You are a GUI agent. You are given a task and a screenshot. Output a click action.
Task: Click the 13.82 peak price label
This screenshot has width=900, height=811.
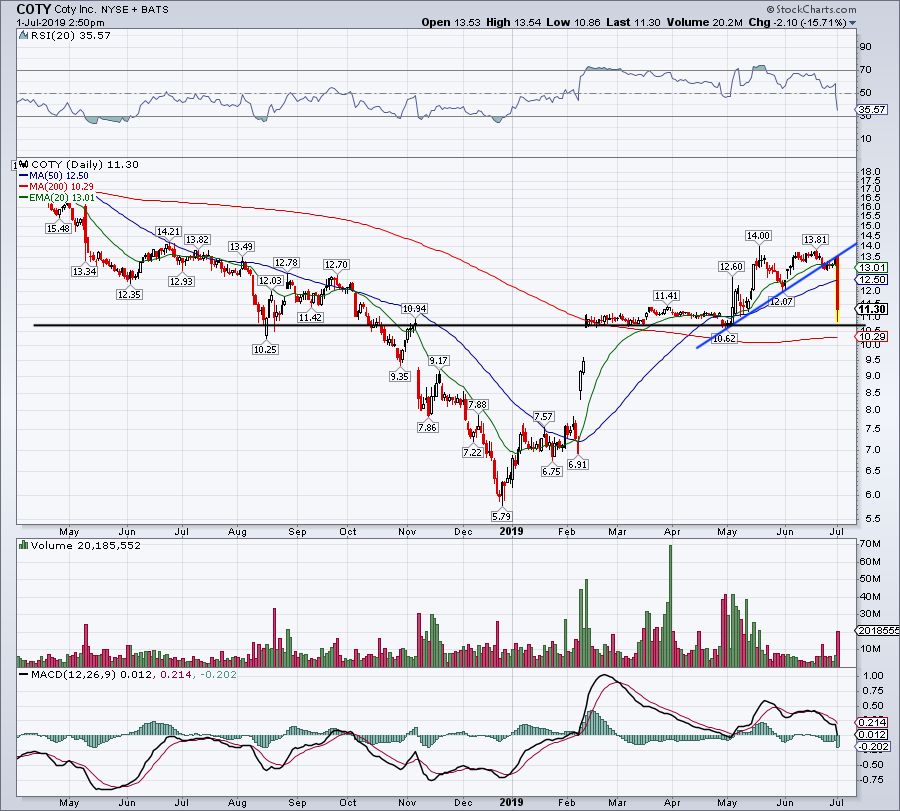tap(197, 239)
